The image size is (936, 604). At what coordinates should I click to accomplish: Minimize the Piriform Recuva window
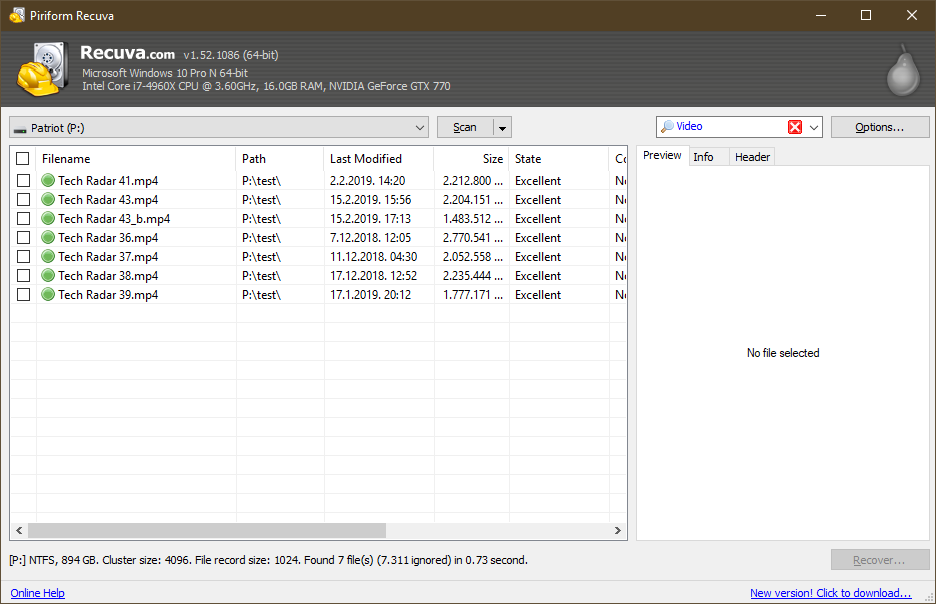[x=821, y=16]
